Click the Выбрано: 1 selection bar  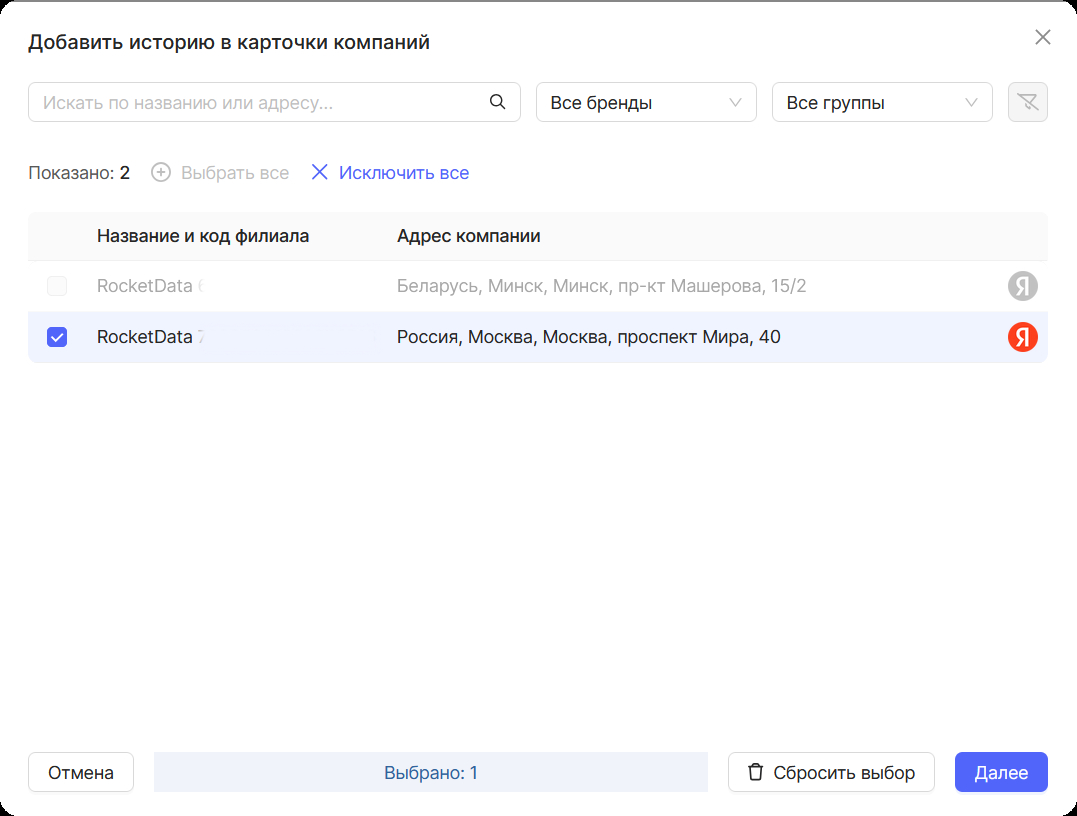click(430, 772)
